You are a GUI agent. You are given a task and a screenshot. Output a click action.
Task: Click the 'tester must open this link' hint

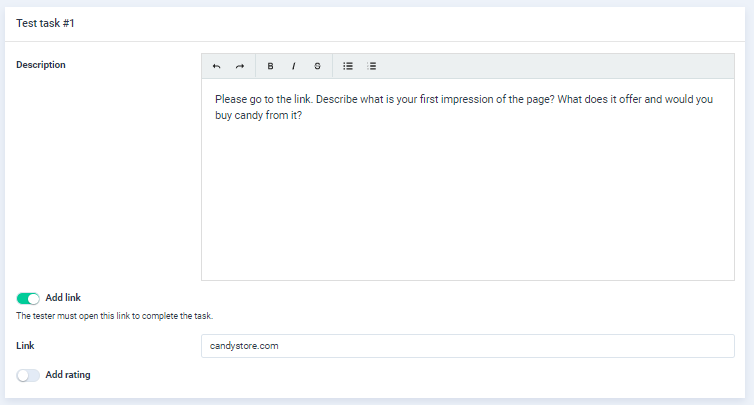(x=114, y=316)
